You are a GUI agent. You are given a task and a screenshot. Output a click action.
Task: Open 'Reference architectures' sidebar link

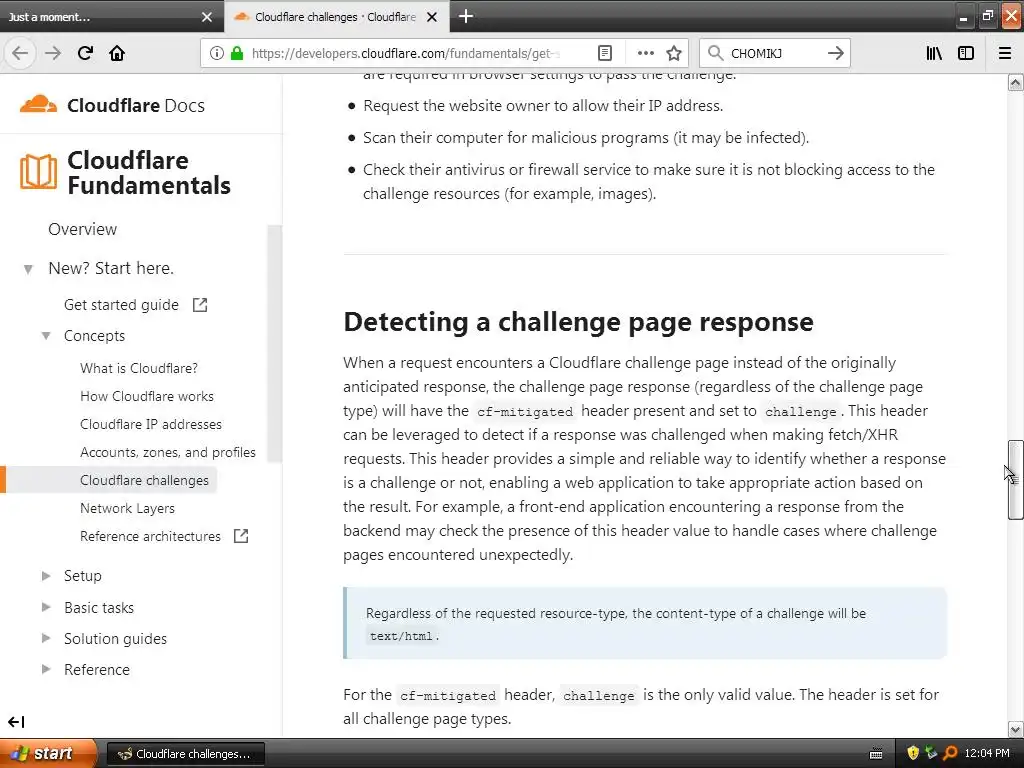tap(150, 536)
